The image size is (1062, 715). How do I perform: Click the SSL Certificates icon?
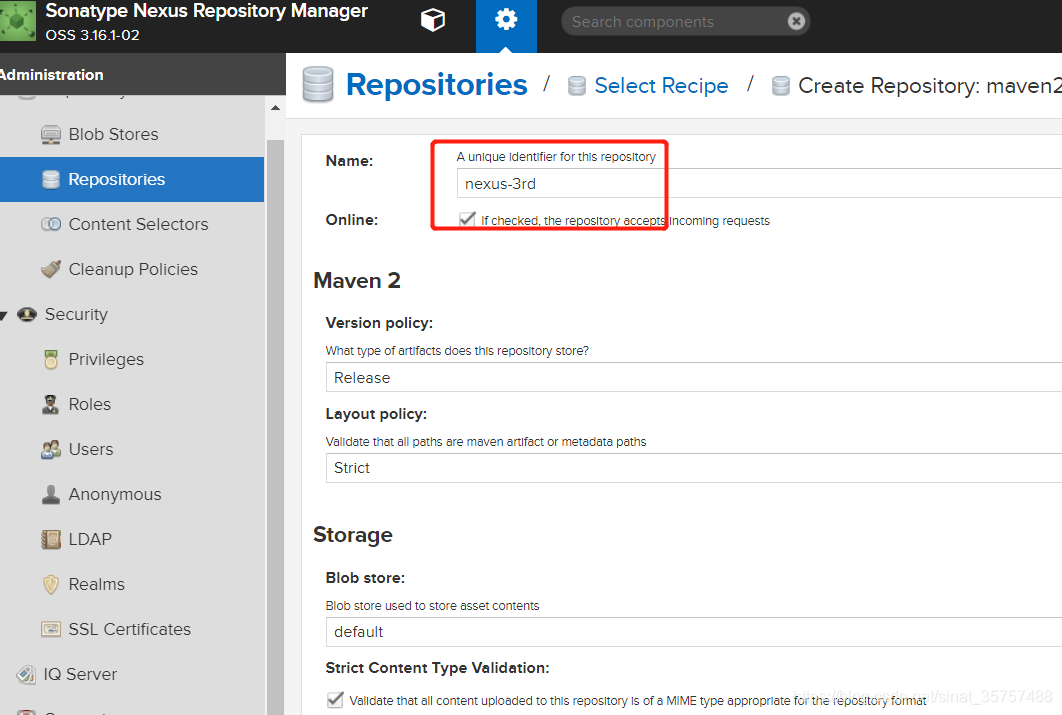[x=51, y=629]
